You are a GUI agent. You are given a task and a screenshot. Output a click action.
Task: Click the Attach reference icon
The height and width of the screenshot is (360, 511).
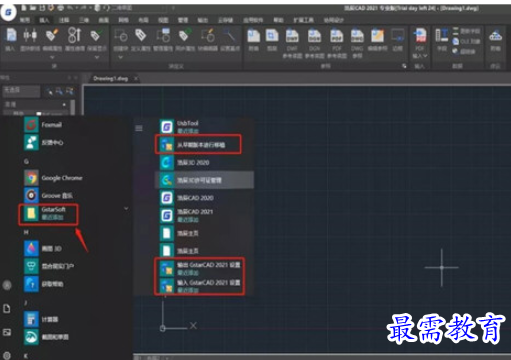(x=254, y=35)
